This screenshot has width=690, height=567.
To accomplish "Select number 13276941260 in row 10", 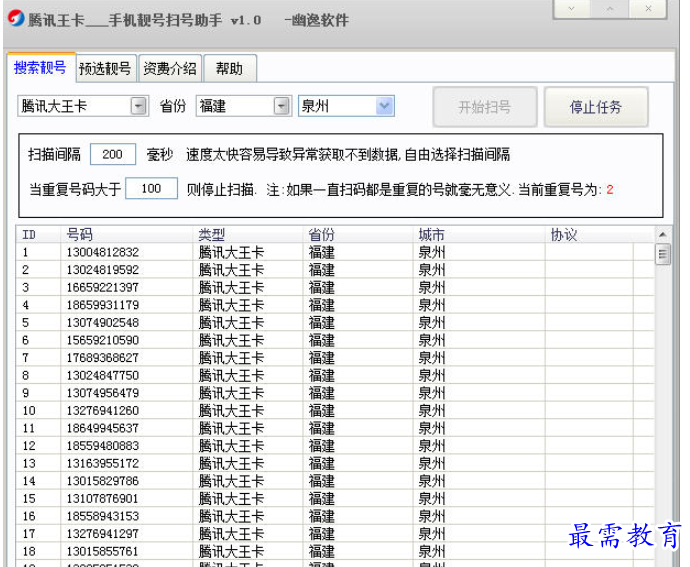I will (103, 411).
